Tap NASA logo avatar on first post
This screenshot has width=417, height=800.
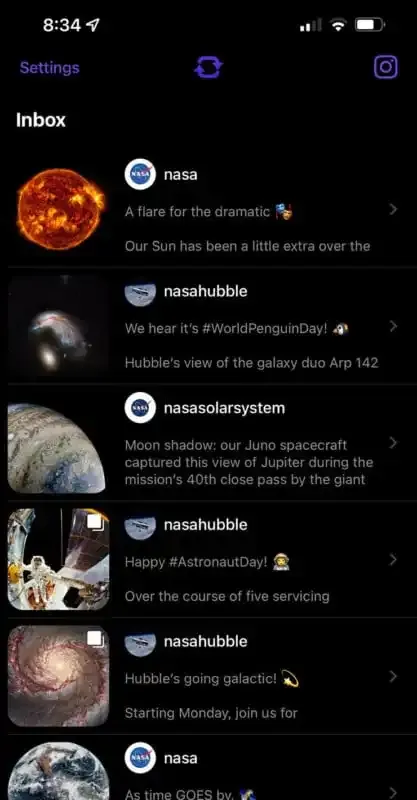(140, 174)
